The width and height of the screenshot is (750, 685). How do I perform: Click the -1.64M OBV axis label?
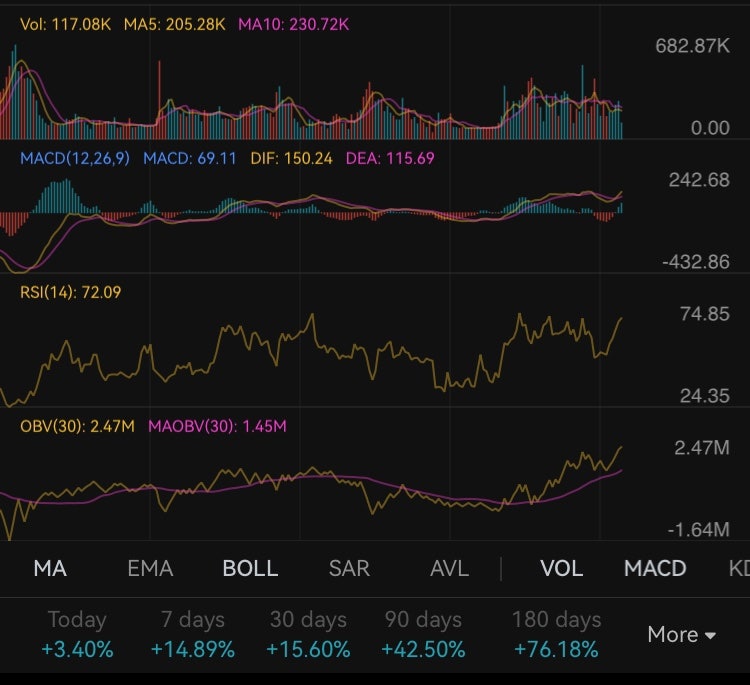pyautogui.click(x=698, y=530)
